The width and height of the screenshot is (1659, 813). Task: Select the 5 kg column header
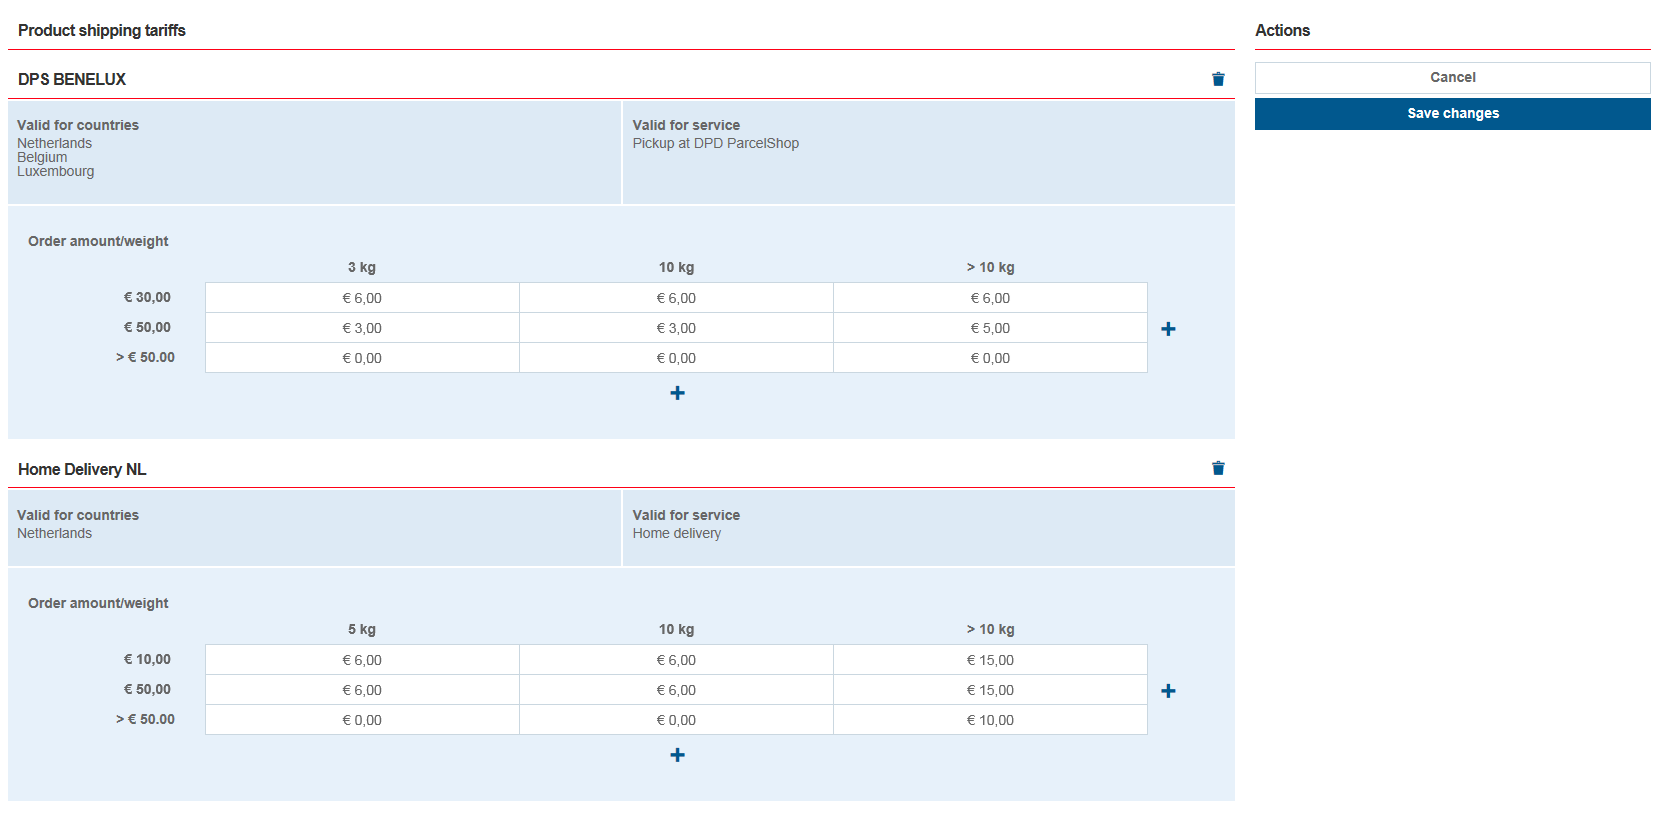[362, 629]
